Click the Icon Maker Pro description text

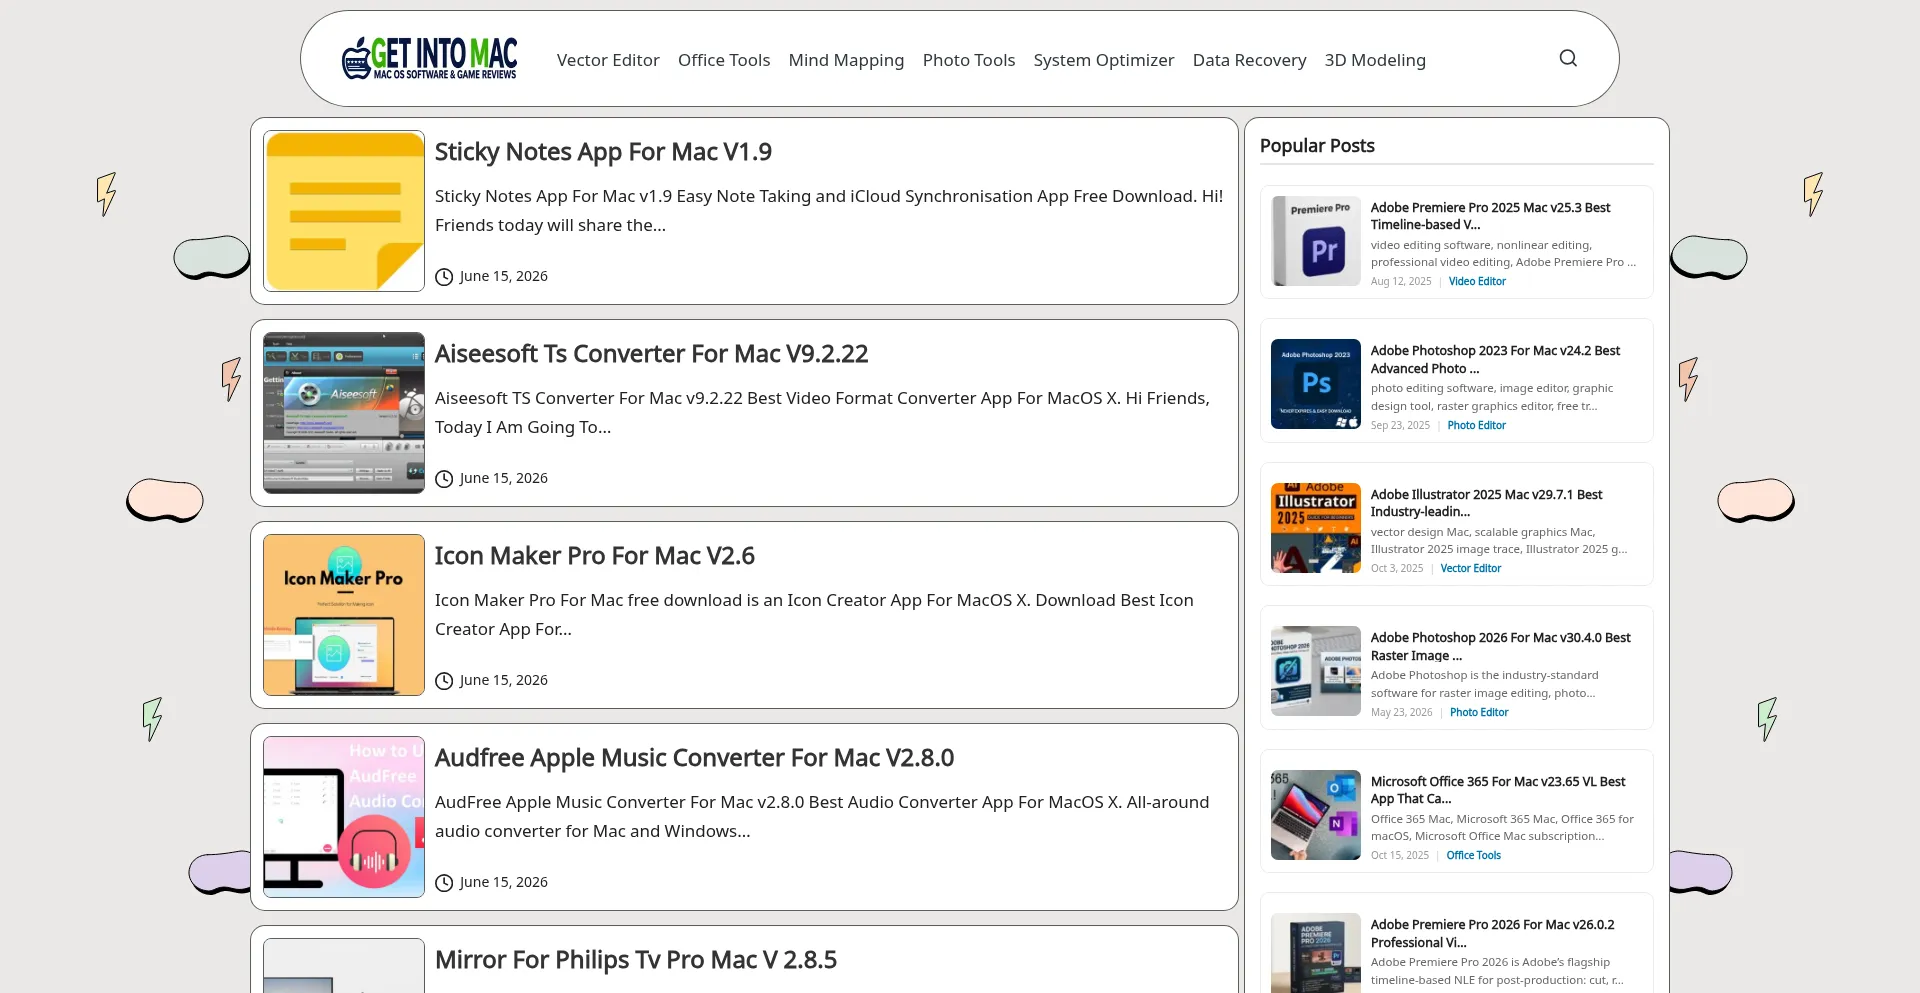[814, 615]
